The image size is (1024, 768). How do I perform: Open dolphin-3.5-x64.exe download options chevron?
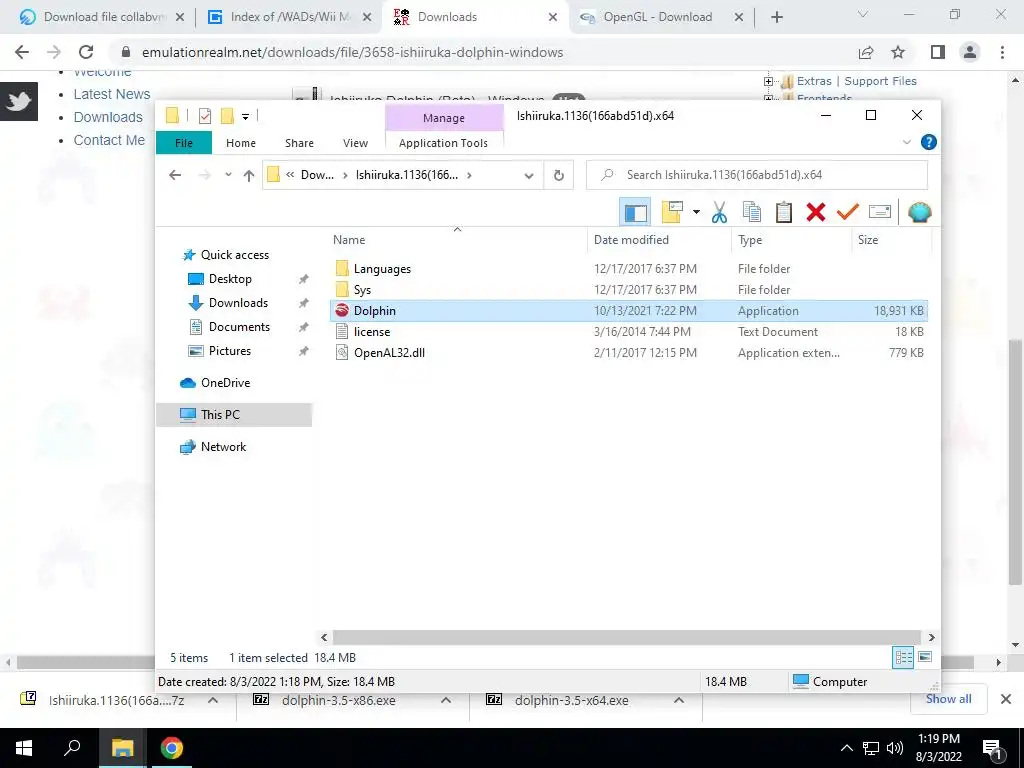tap(679, 700)
